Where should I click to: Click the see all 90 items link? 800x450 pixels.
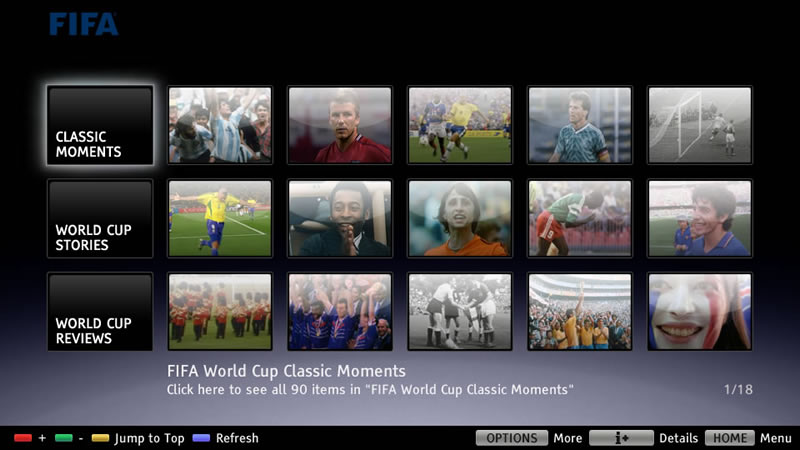[370, 389]
